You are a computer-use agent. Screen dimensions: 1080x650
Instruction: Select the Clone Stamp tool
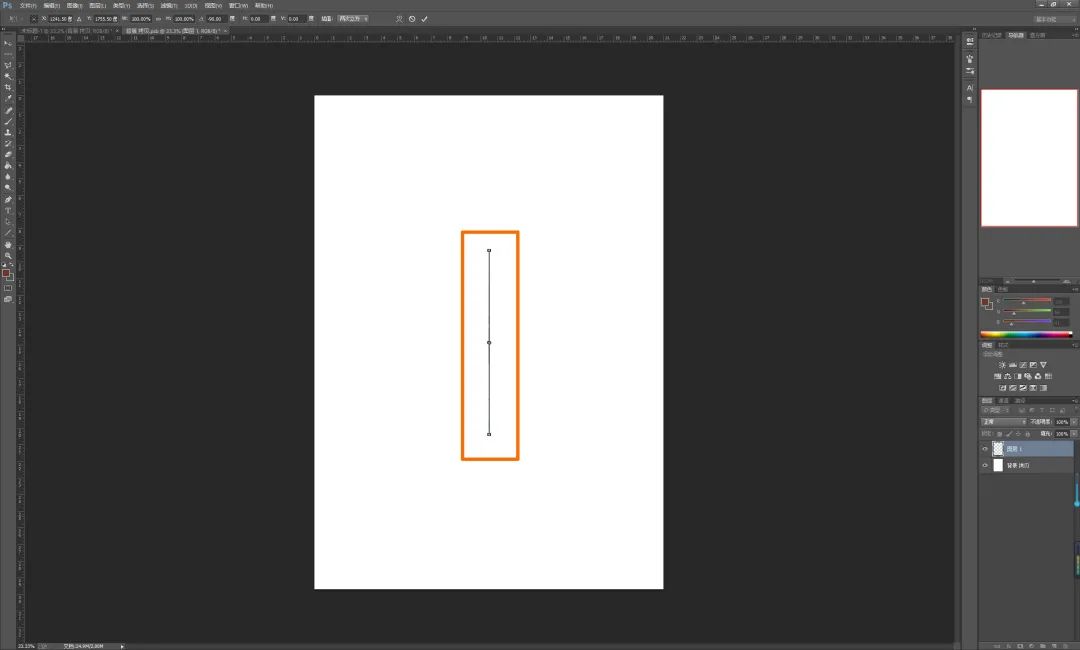8,132
